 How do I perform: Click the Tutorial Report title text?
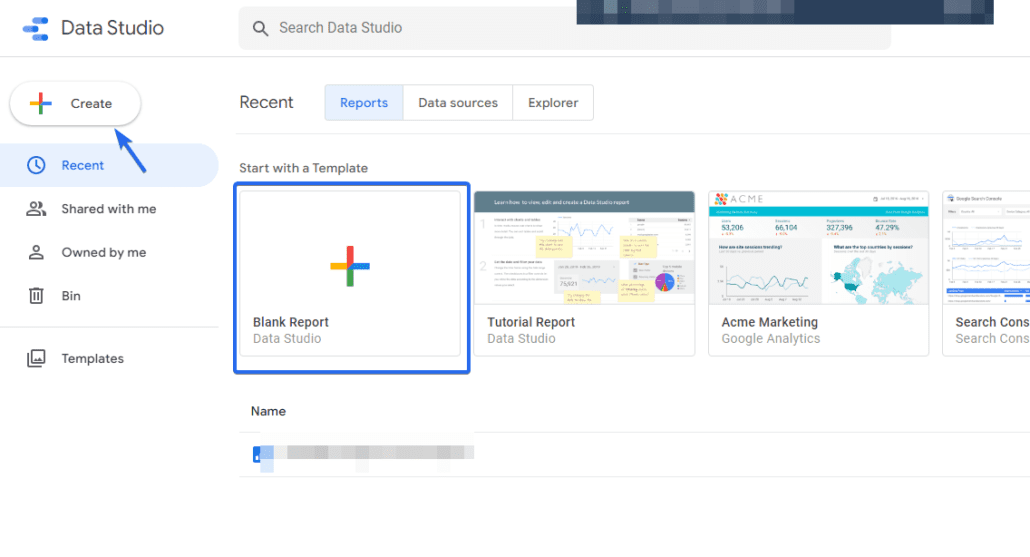click(x=531, y=322)
